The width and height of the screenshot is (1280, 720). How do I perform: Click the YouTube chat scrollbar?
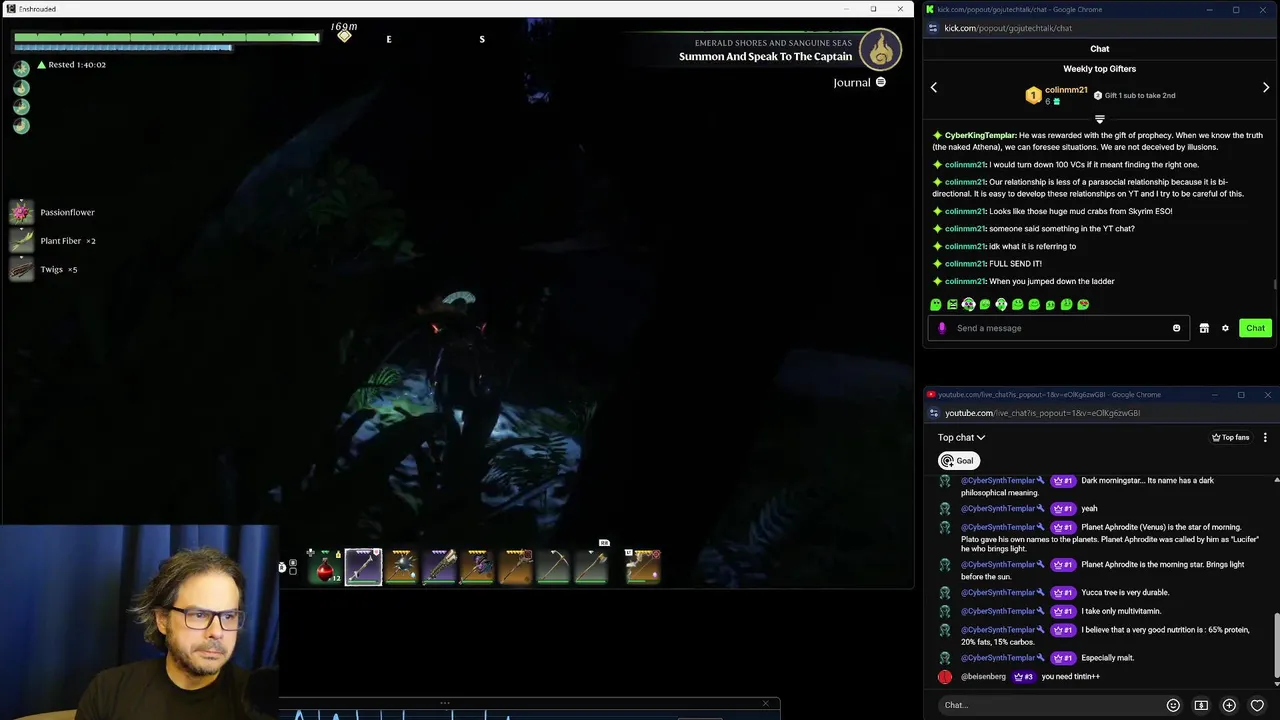point(1276,648)
